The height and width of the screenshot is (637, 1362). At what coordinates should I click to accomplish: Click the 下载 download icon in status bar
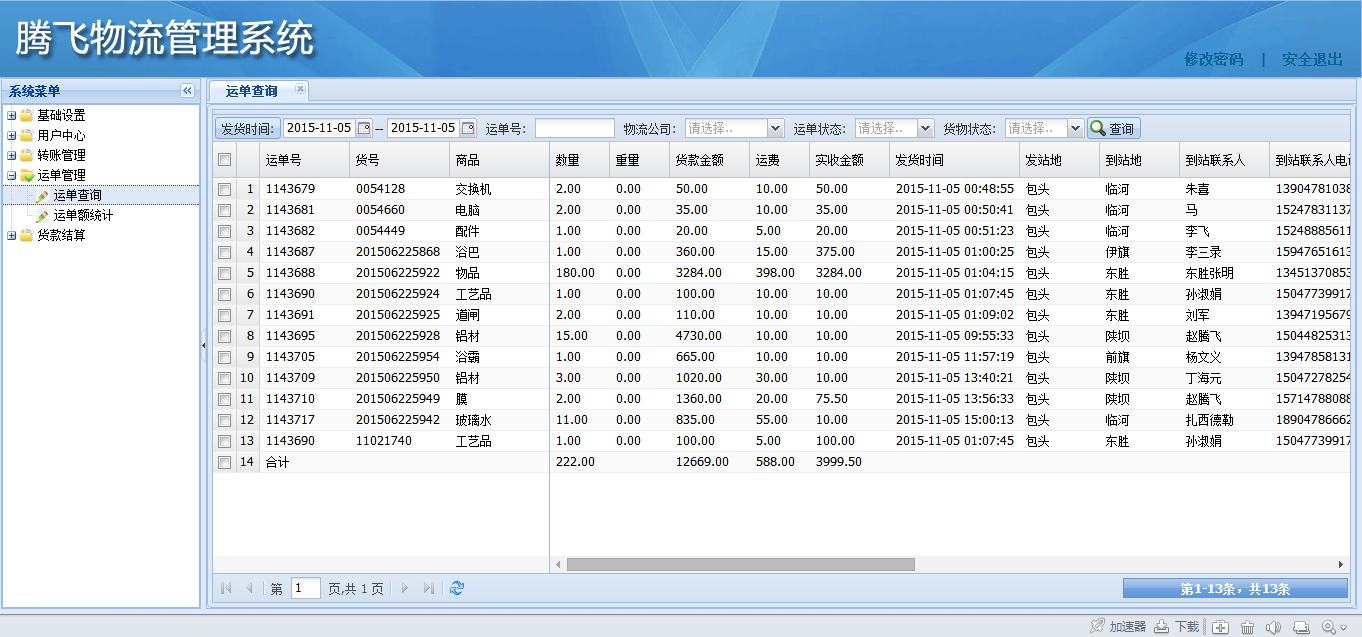(1161, 627)
